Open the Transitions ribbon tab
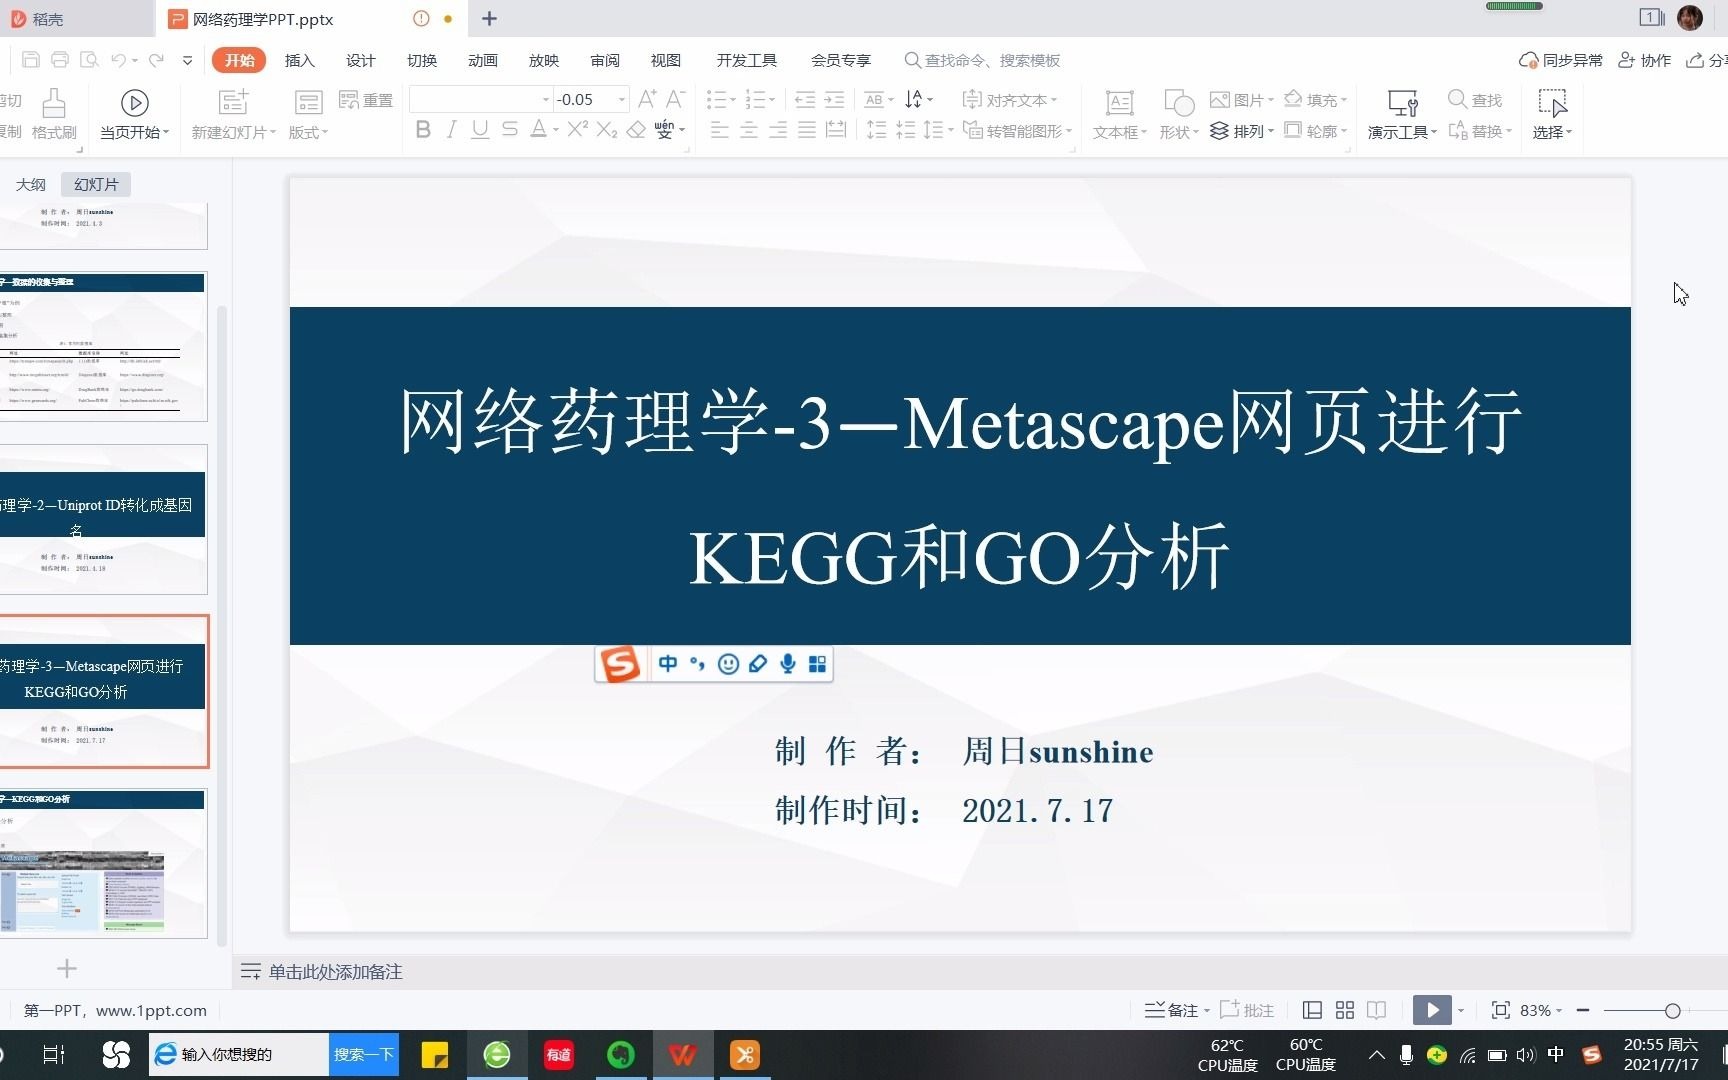 click(421, 60)
